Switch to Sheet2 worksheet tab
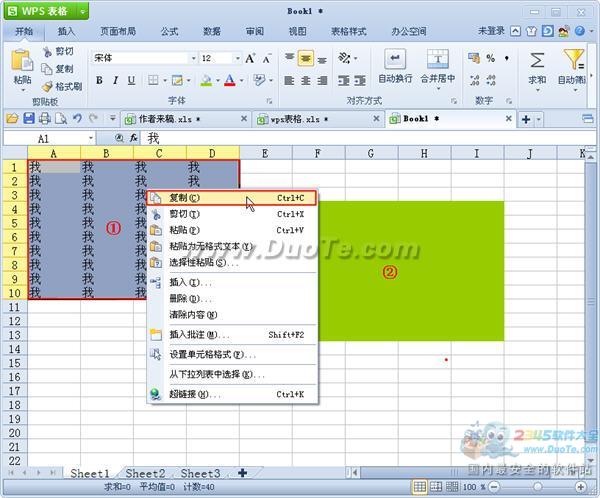Image resolution: width=600 pixels, height=498 pixels. 145,474
